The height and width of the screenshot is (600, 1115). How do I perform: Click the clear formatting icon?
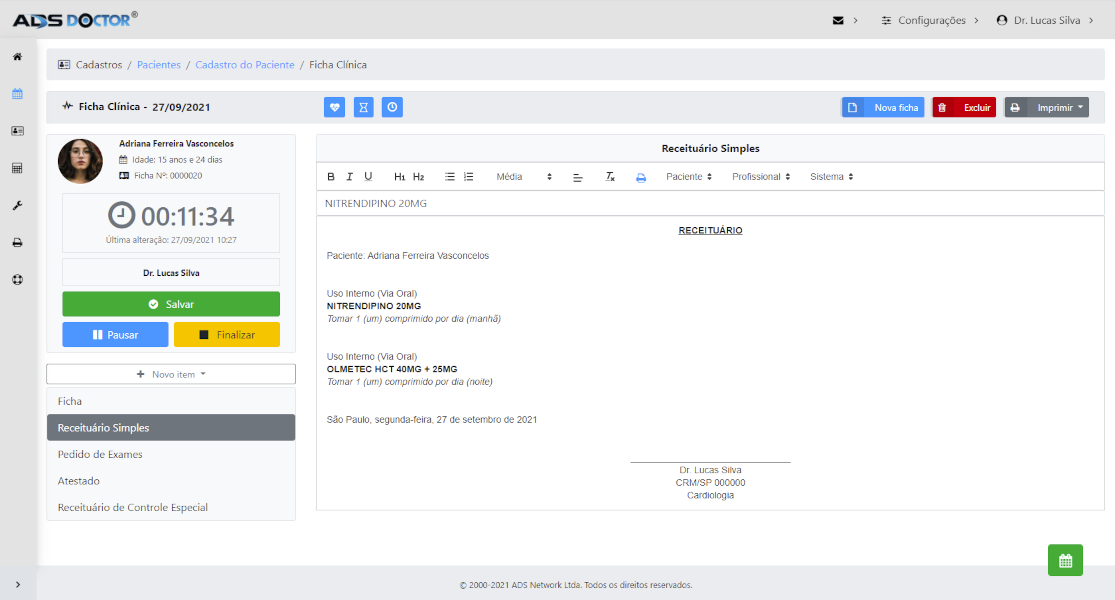[609, 176]
